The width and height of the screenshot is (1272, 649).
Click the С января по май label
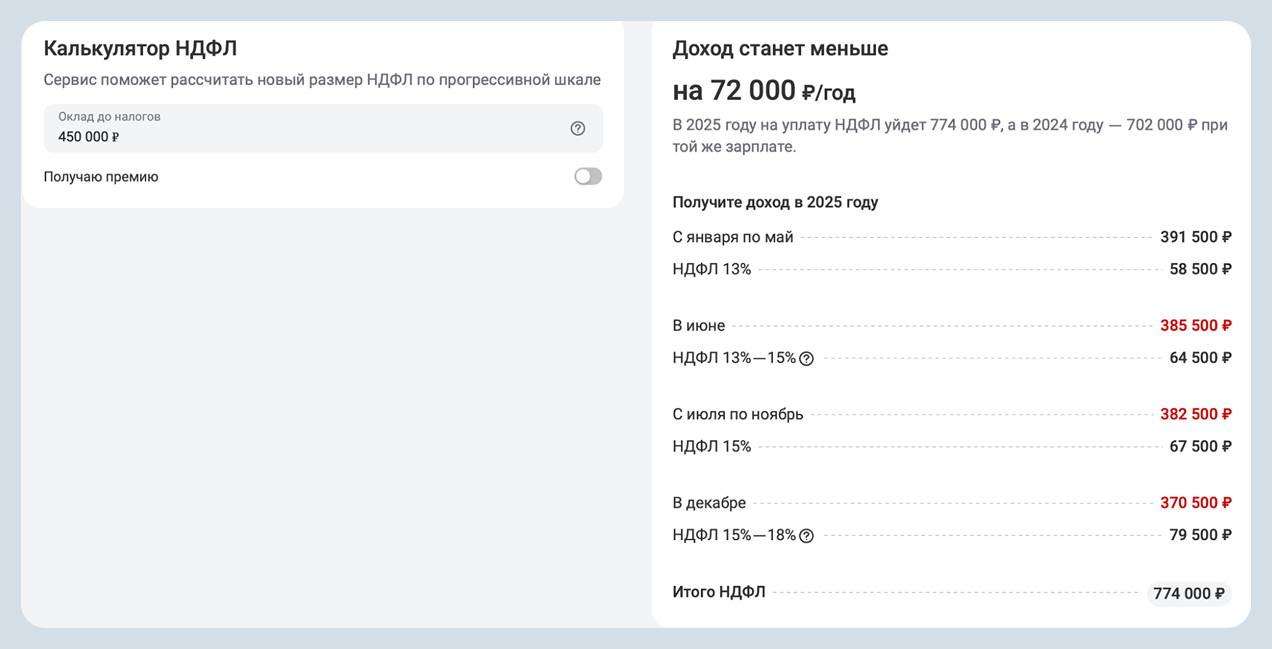coord(733,237)
